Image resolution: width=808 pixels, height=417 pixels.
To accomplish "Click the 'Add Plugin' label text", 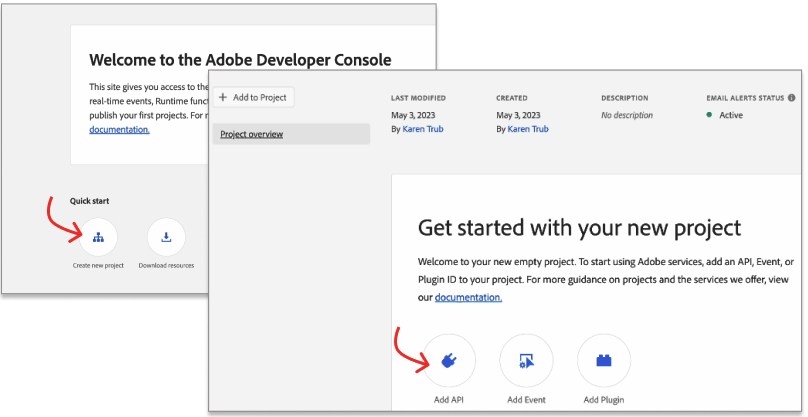I will [x=604, y=400].
